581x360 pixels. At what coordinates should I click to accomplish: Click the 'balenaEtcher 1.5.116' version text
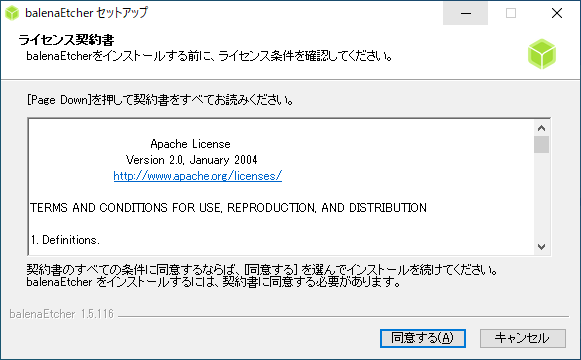[62, 314]
